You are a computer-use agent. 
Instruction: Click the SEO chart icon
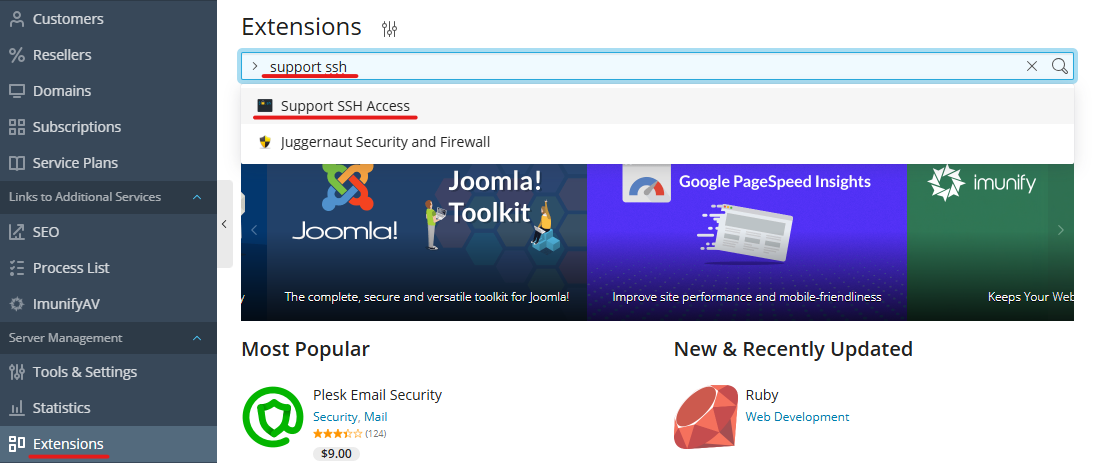17,232
